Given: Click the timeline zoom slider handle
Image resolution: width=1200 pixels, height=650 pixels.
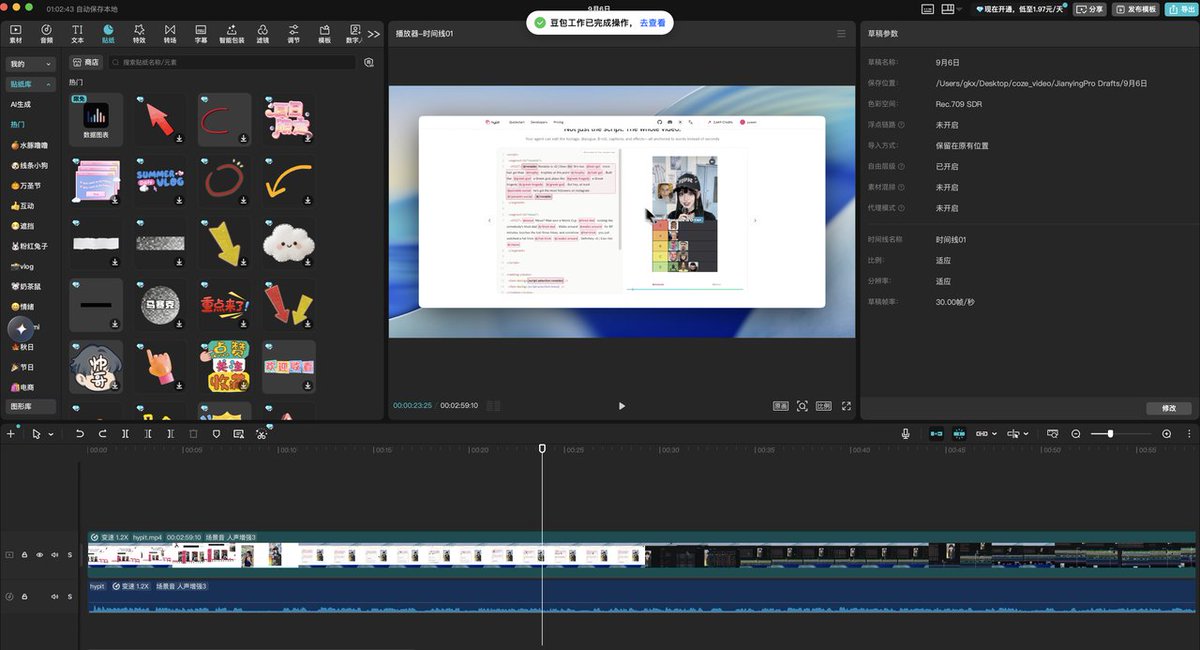Looking at the screenshot, I should coord(1110,434).
